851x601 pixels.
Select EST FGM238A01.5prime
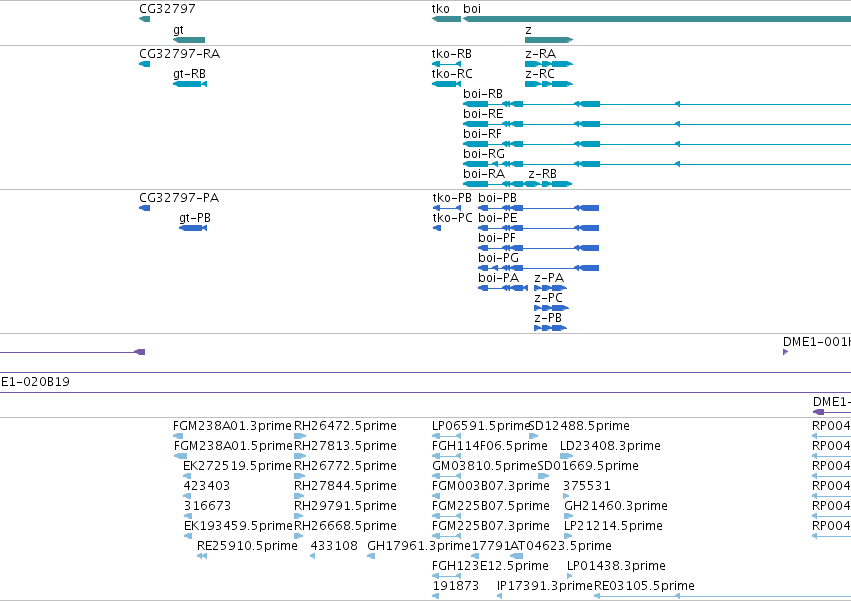233,446
